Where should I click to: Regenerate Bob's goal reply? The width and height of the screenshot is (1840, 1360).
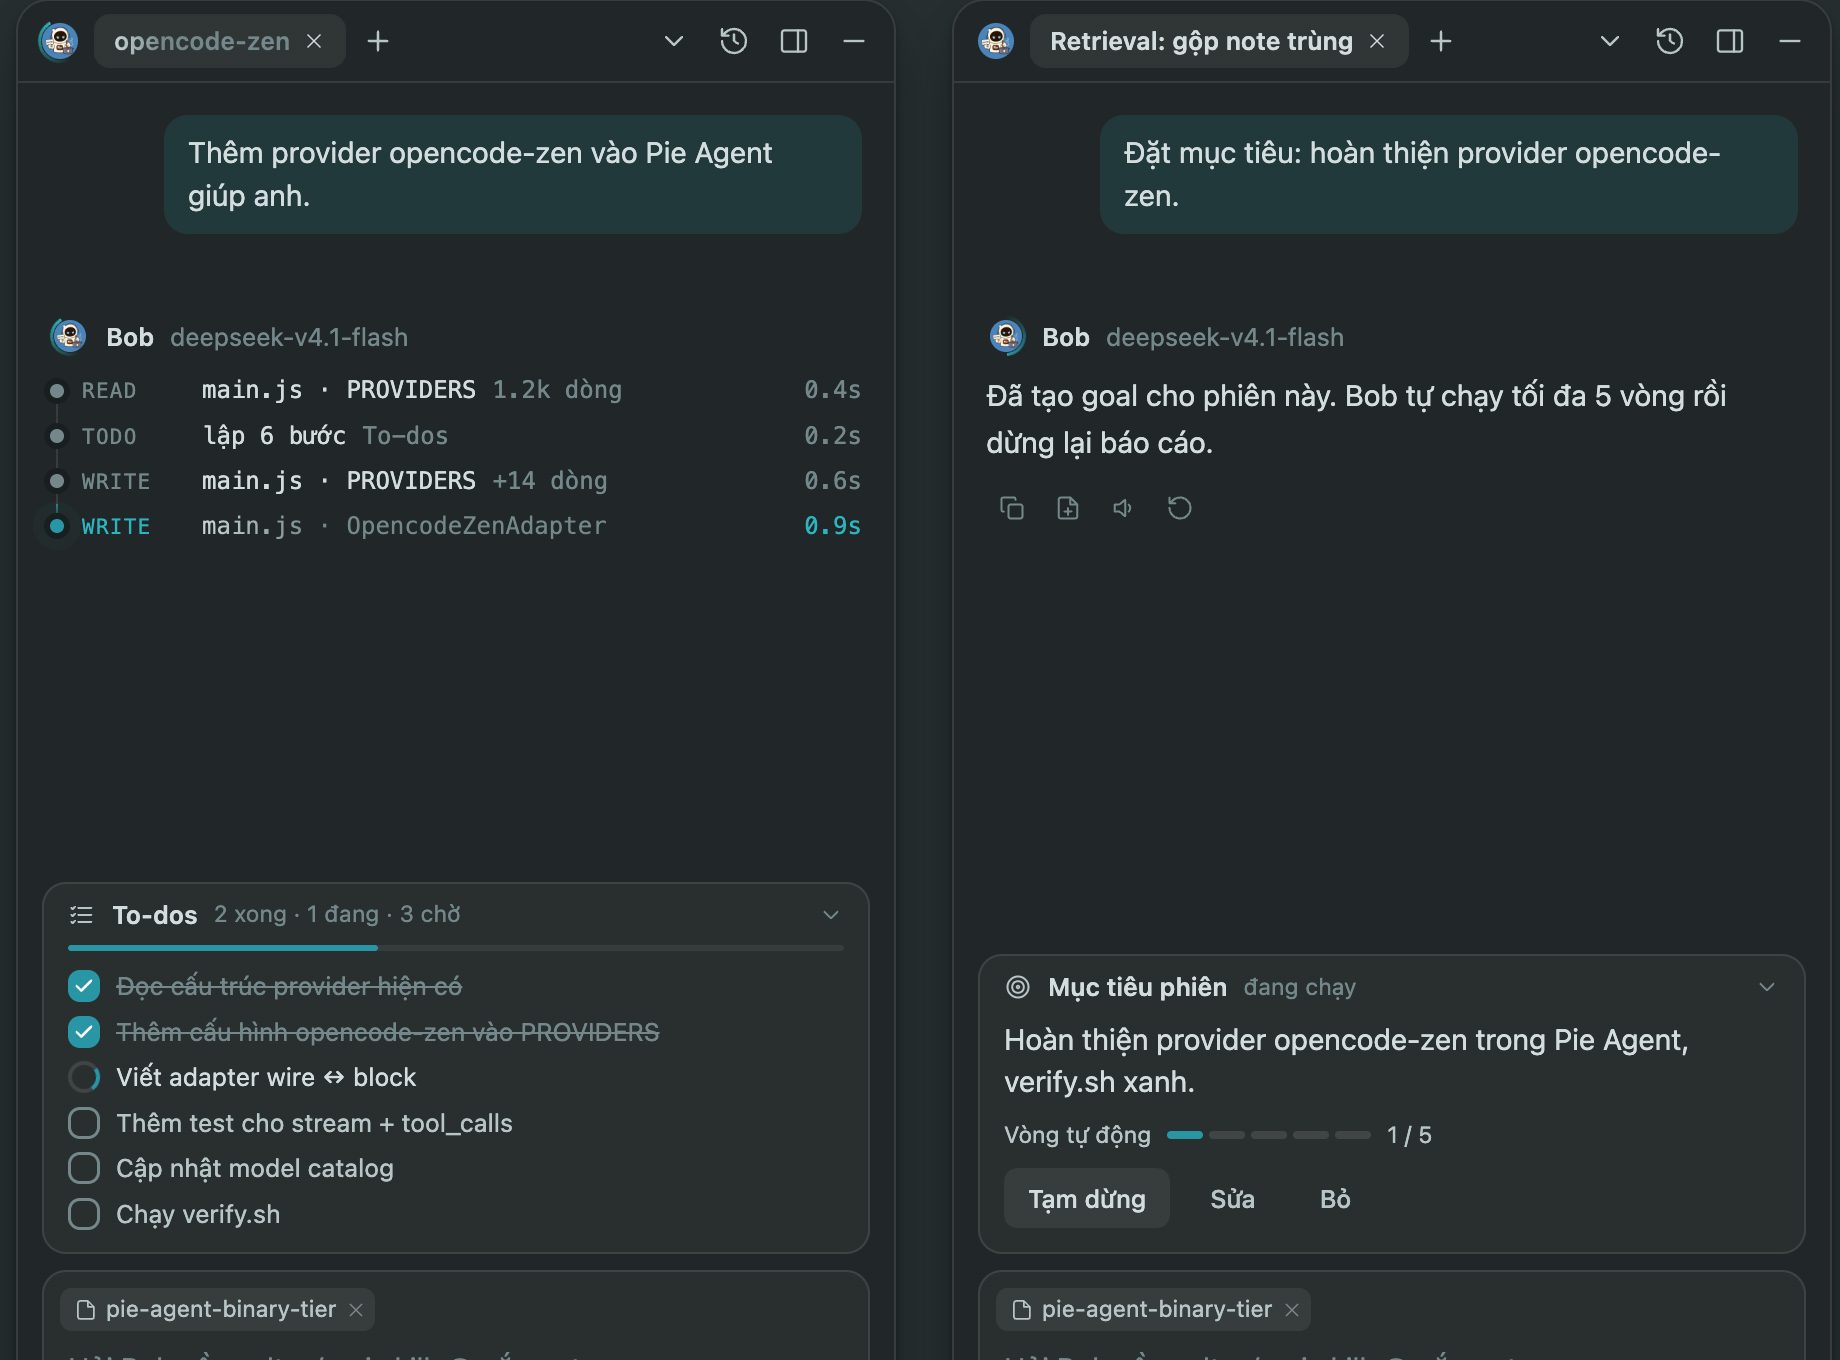pyautogui.click(x=1180, y=508)
